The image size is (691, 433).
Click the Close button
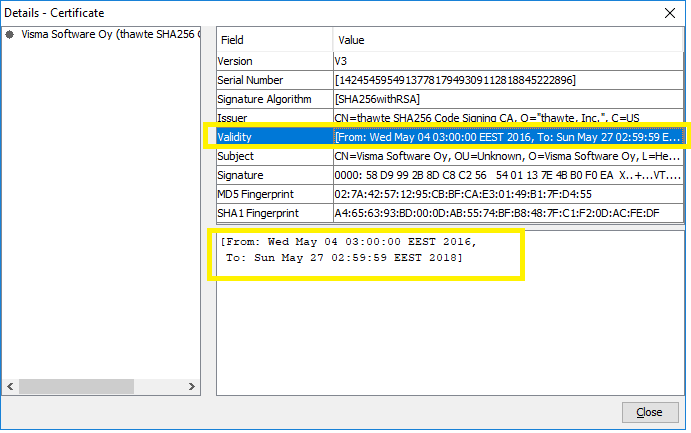pos(650,412)
